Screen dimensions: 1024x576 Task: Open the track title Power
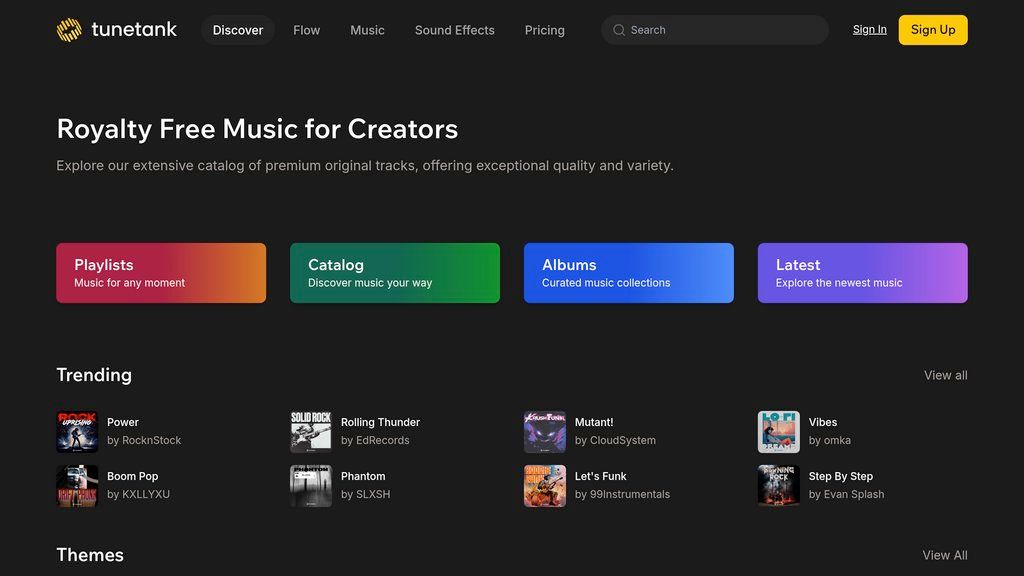click(123, 423)
